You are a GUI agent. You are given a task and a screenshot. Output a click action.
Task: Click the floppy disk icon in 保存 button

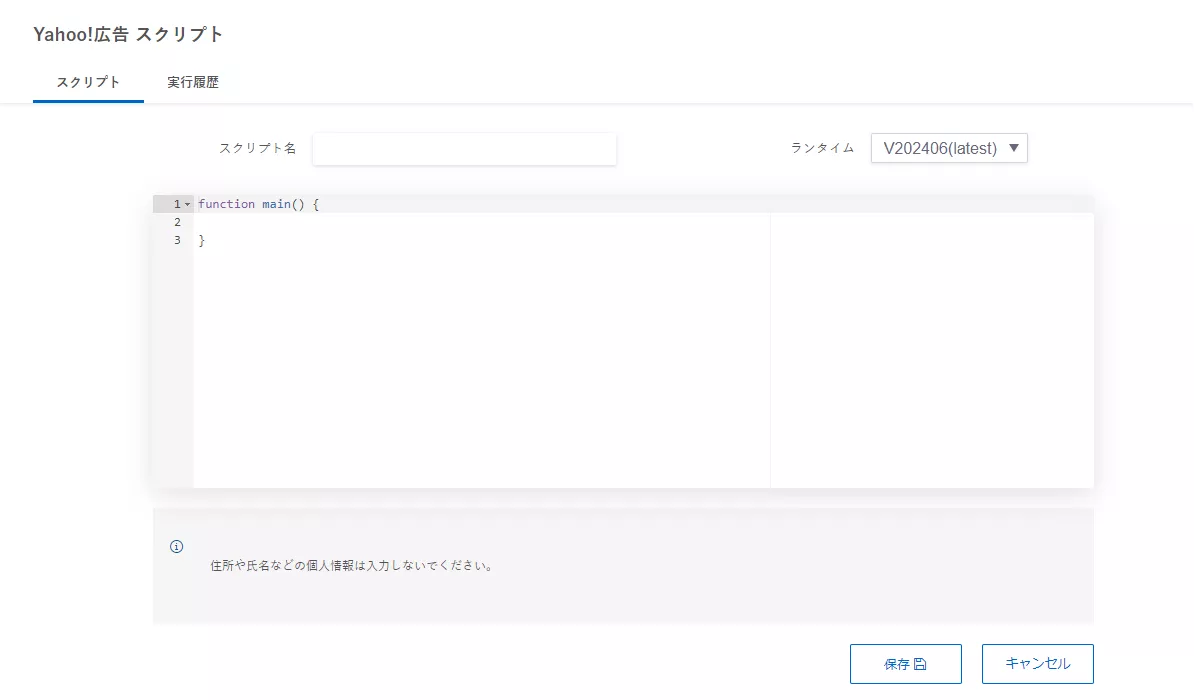pyautogui.click(x=920, y=664)
